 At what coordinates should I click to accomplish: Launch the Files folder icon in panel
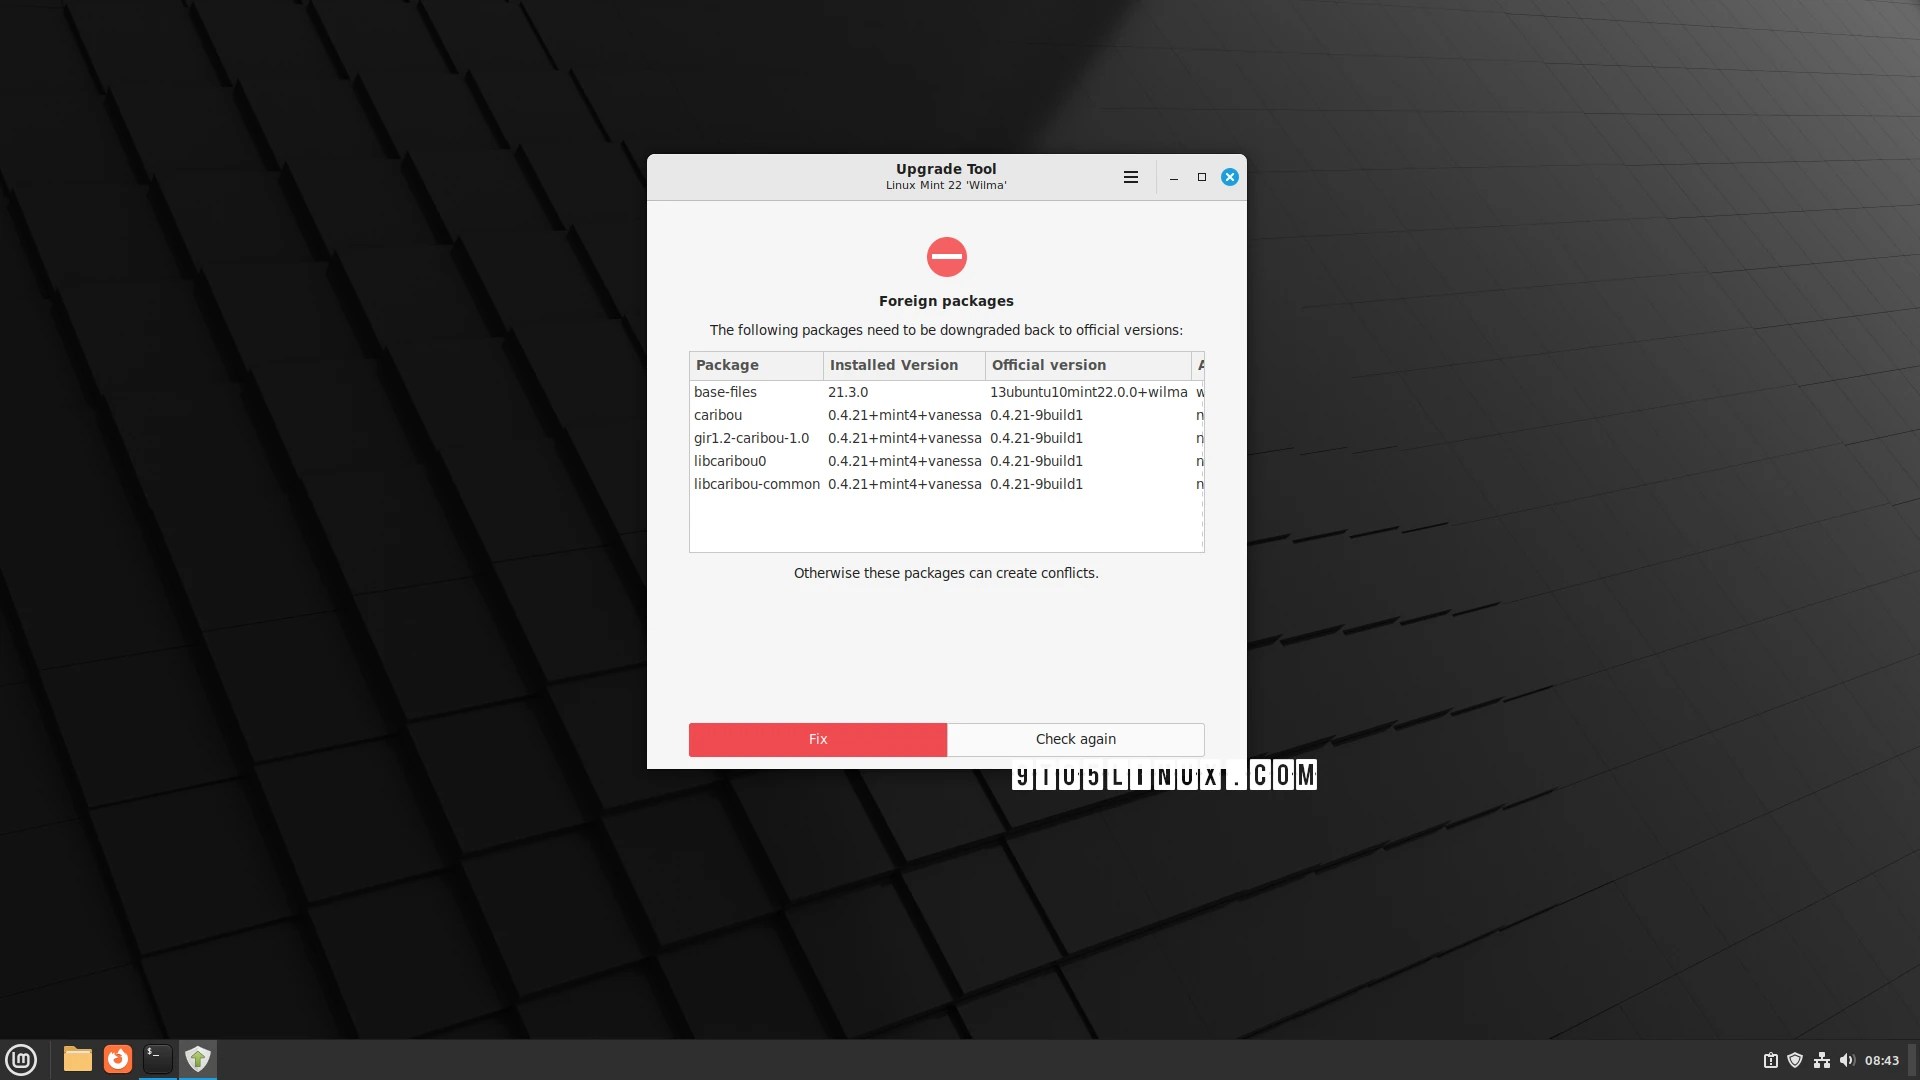coord(77,1059)
